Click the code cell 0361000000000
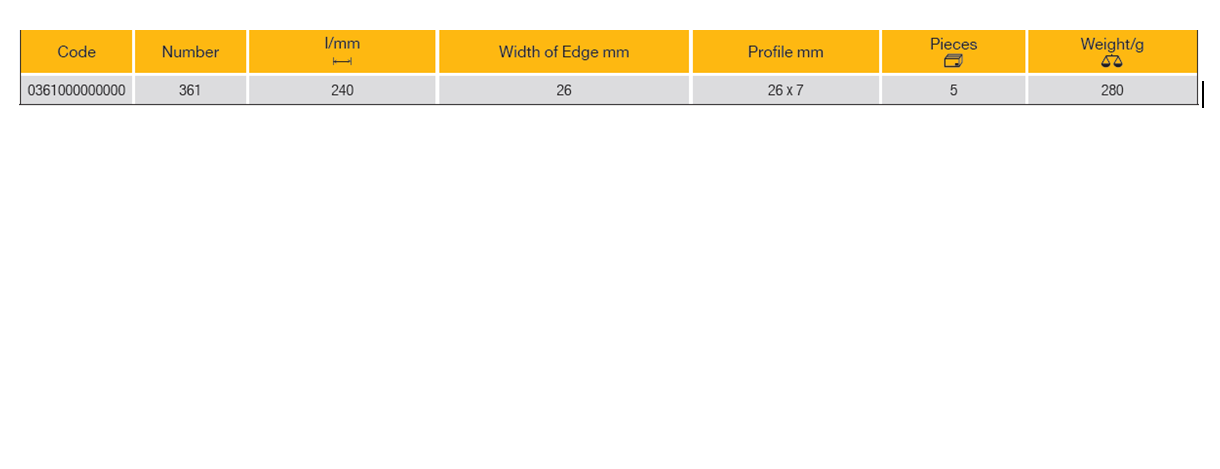1220x469 pixels. coord(77,90)
